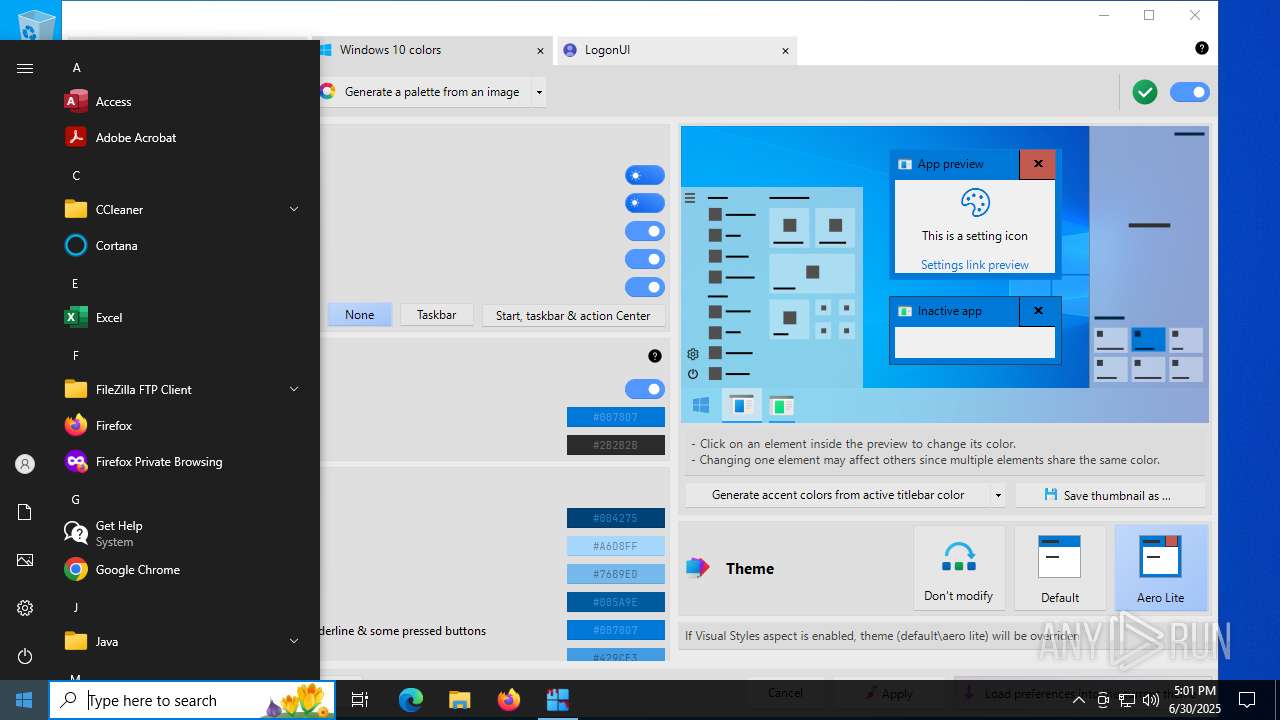The image size is (1280, 720).
Task: Toggle the first light-mode switch
Action: coord(645,175)
